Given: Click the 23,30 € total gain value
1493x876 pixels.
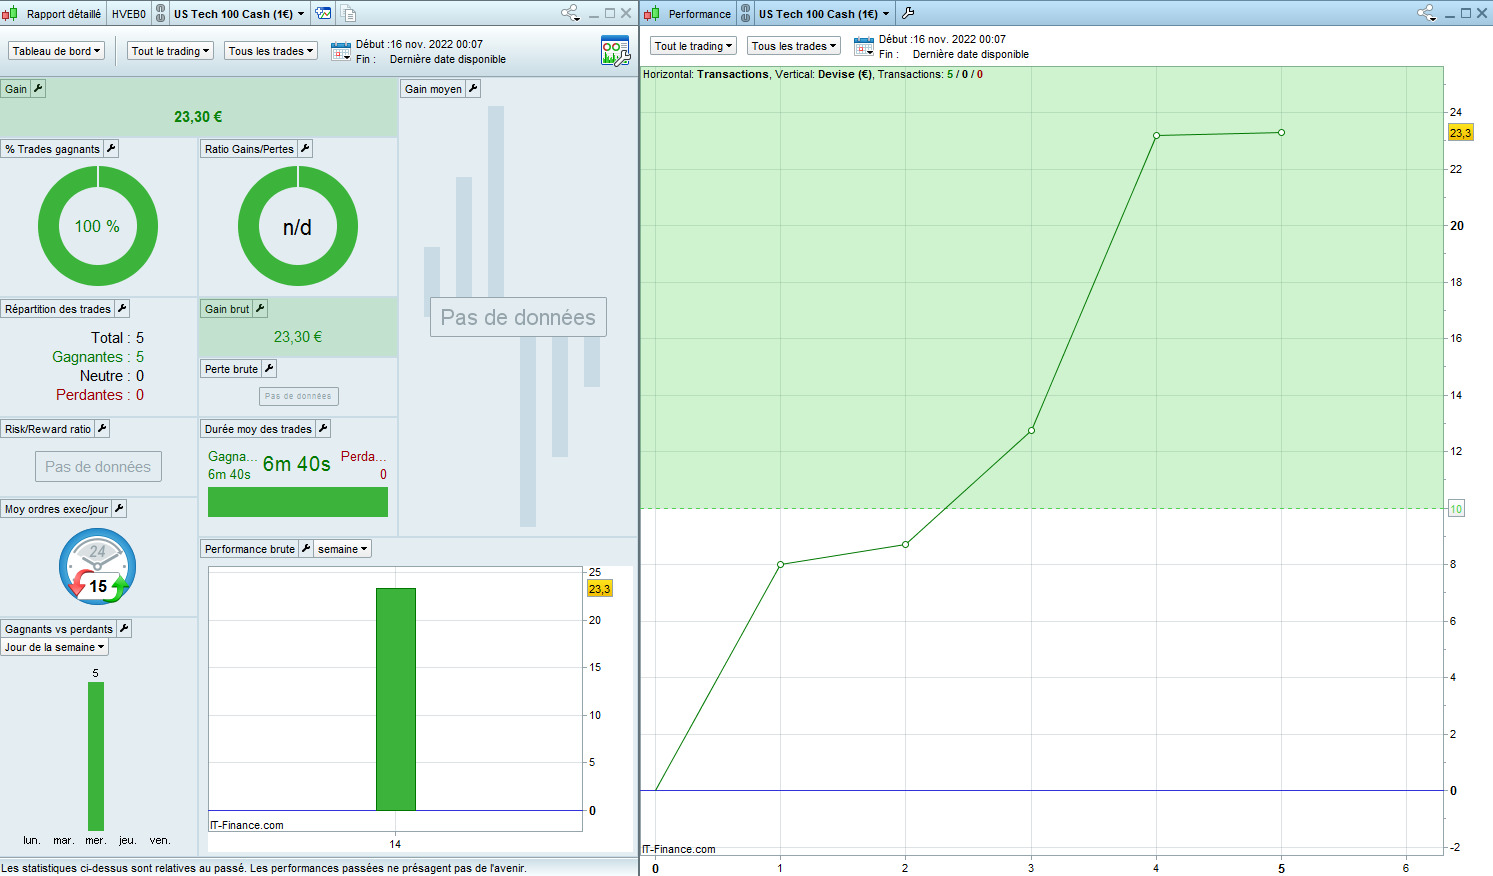Looking at the screenshot, I should pyautogui.click(x=198, y=117).
